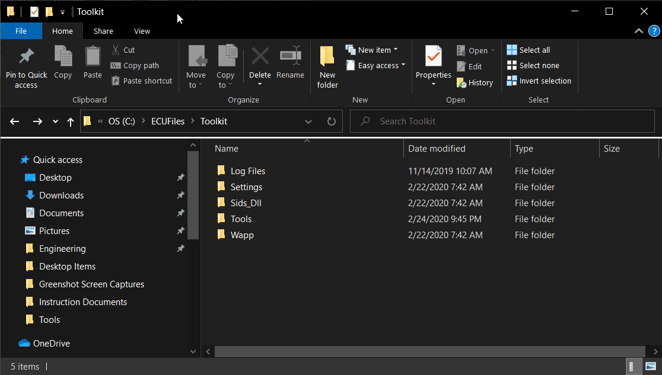The width and height of the screenshot is (662, 375).
Task: Click the navigation pane scrollbar thumb
Action: click(193, 196)
